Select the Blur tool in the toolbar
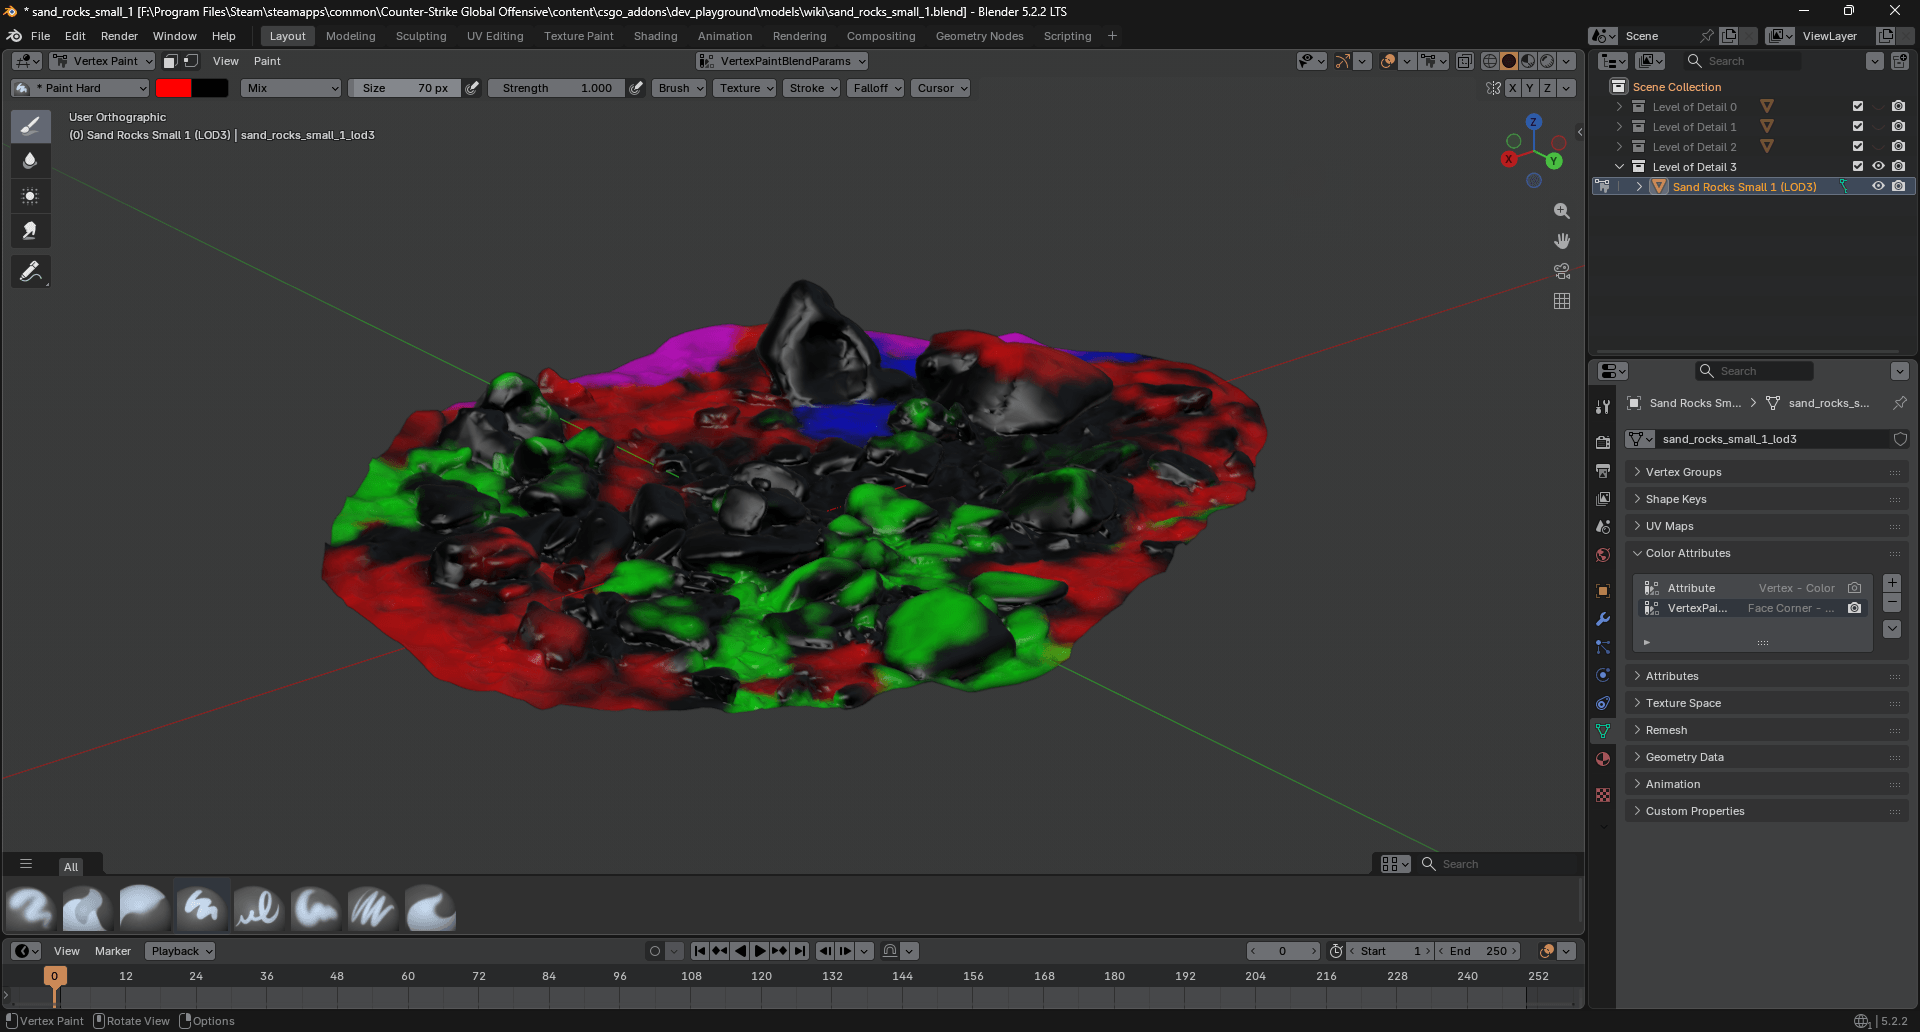 click(x=31, y=161)
